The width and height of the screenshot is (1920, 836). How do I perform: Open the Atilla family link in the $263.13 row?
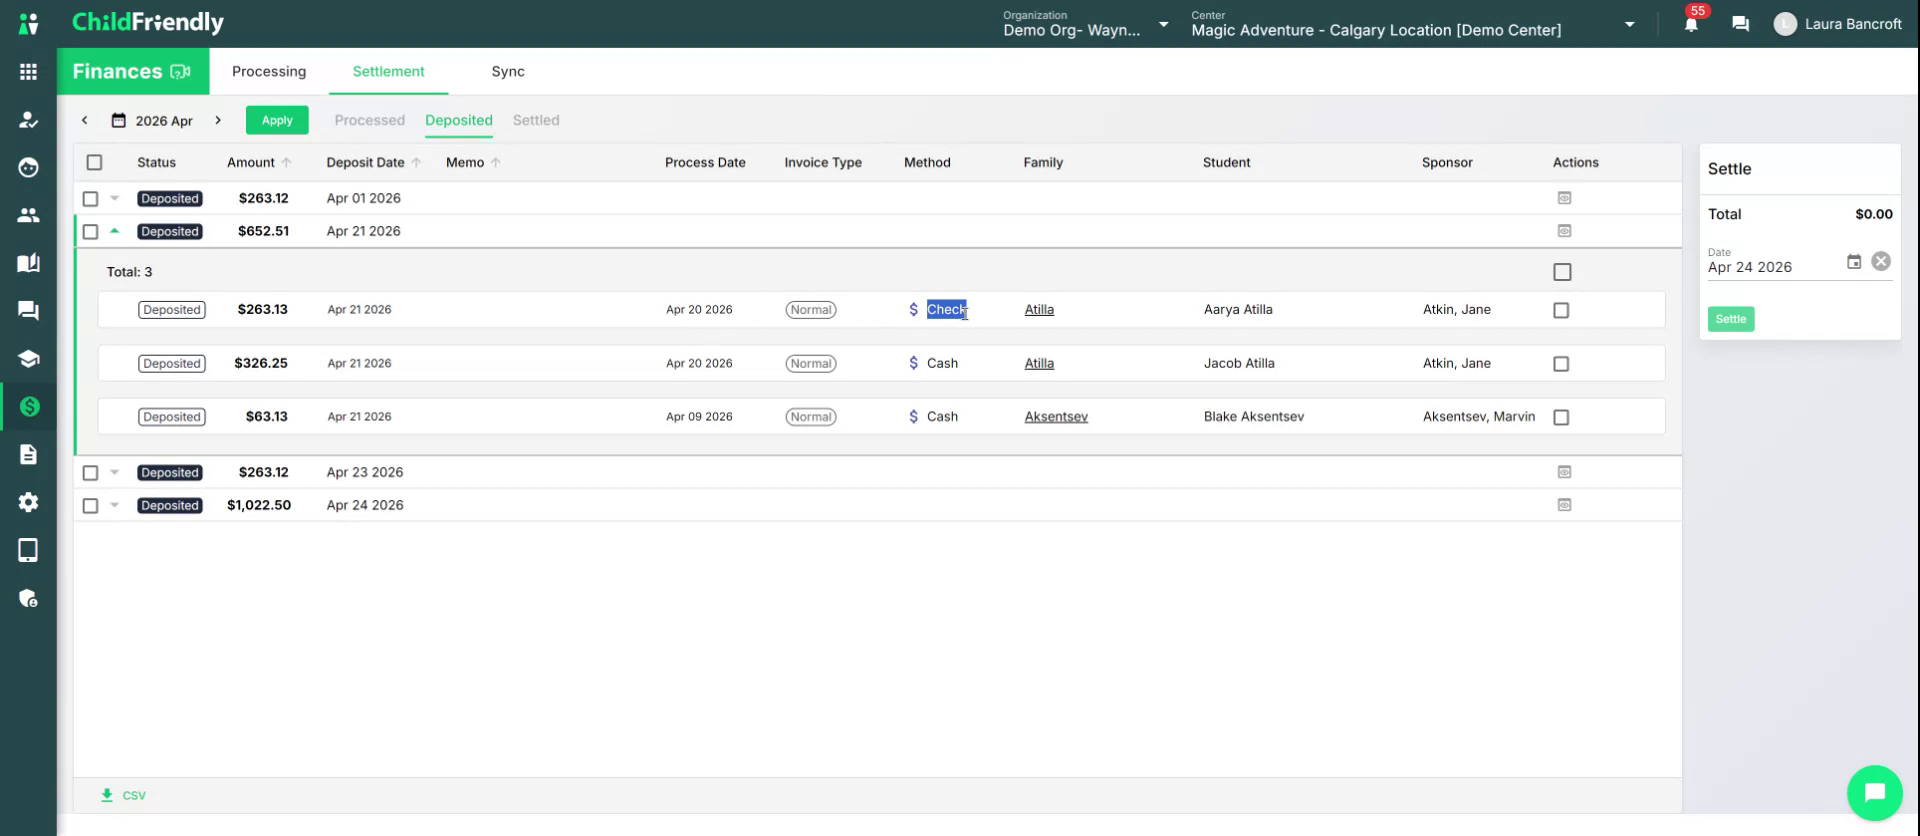pyautogui.click(x=1039, y=310)
